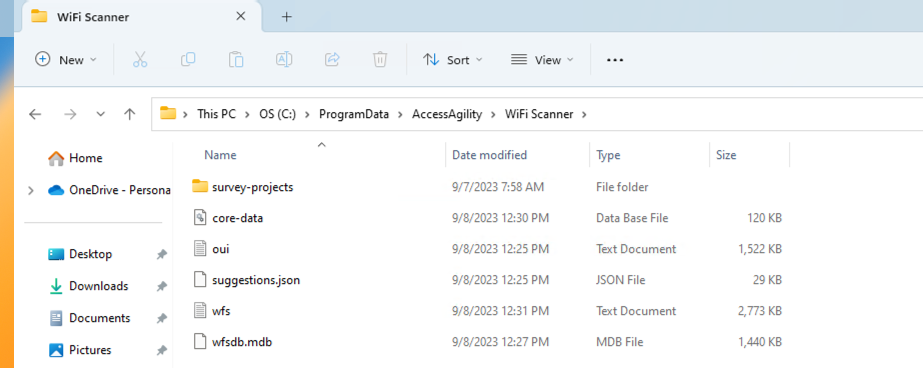Image resolution: width=923 pixels, height=368 pixels.
Task: Go back with the left arrow
Action: coord(35,114)
